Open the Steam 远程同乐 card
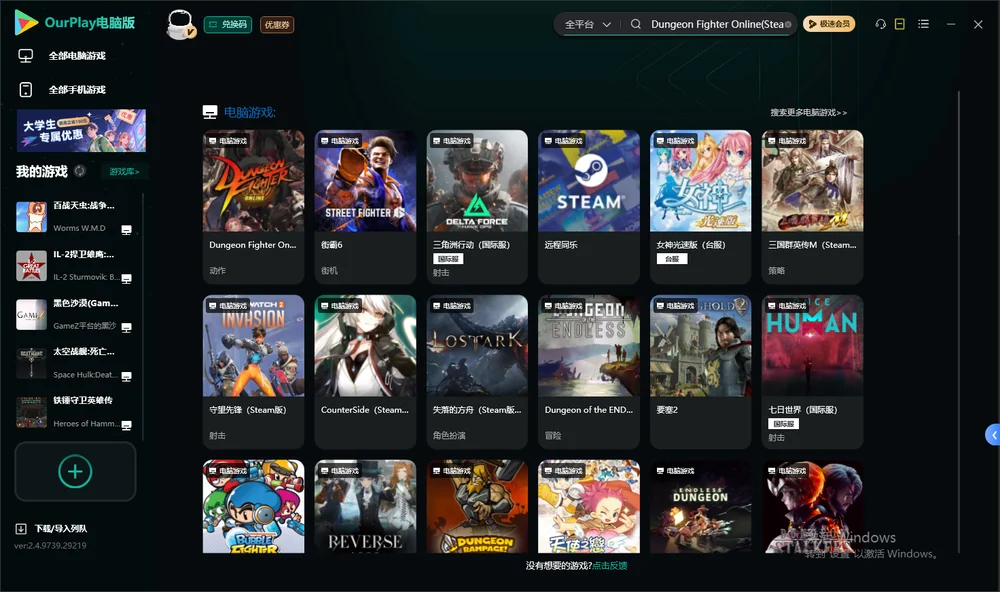The height and width of the screenshot is (592, 1000). tap(589, 207)
